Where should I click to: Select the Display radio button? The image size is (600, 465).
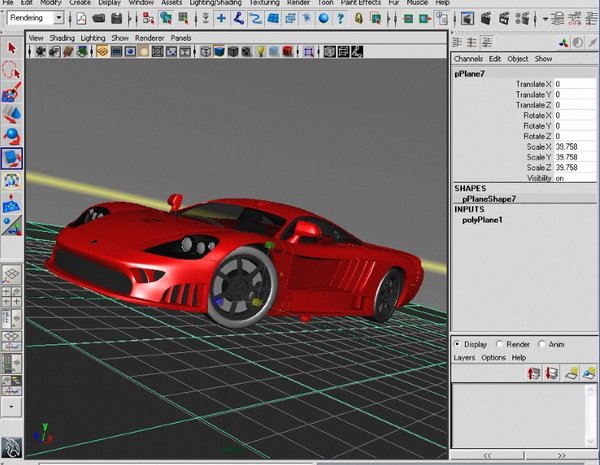tap(458, 344)
